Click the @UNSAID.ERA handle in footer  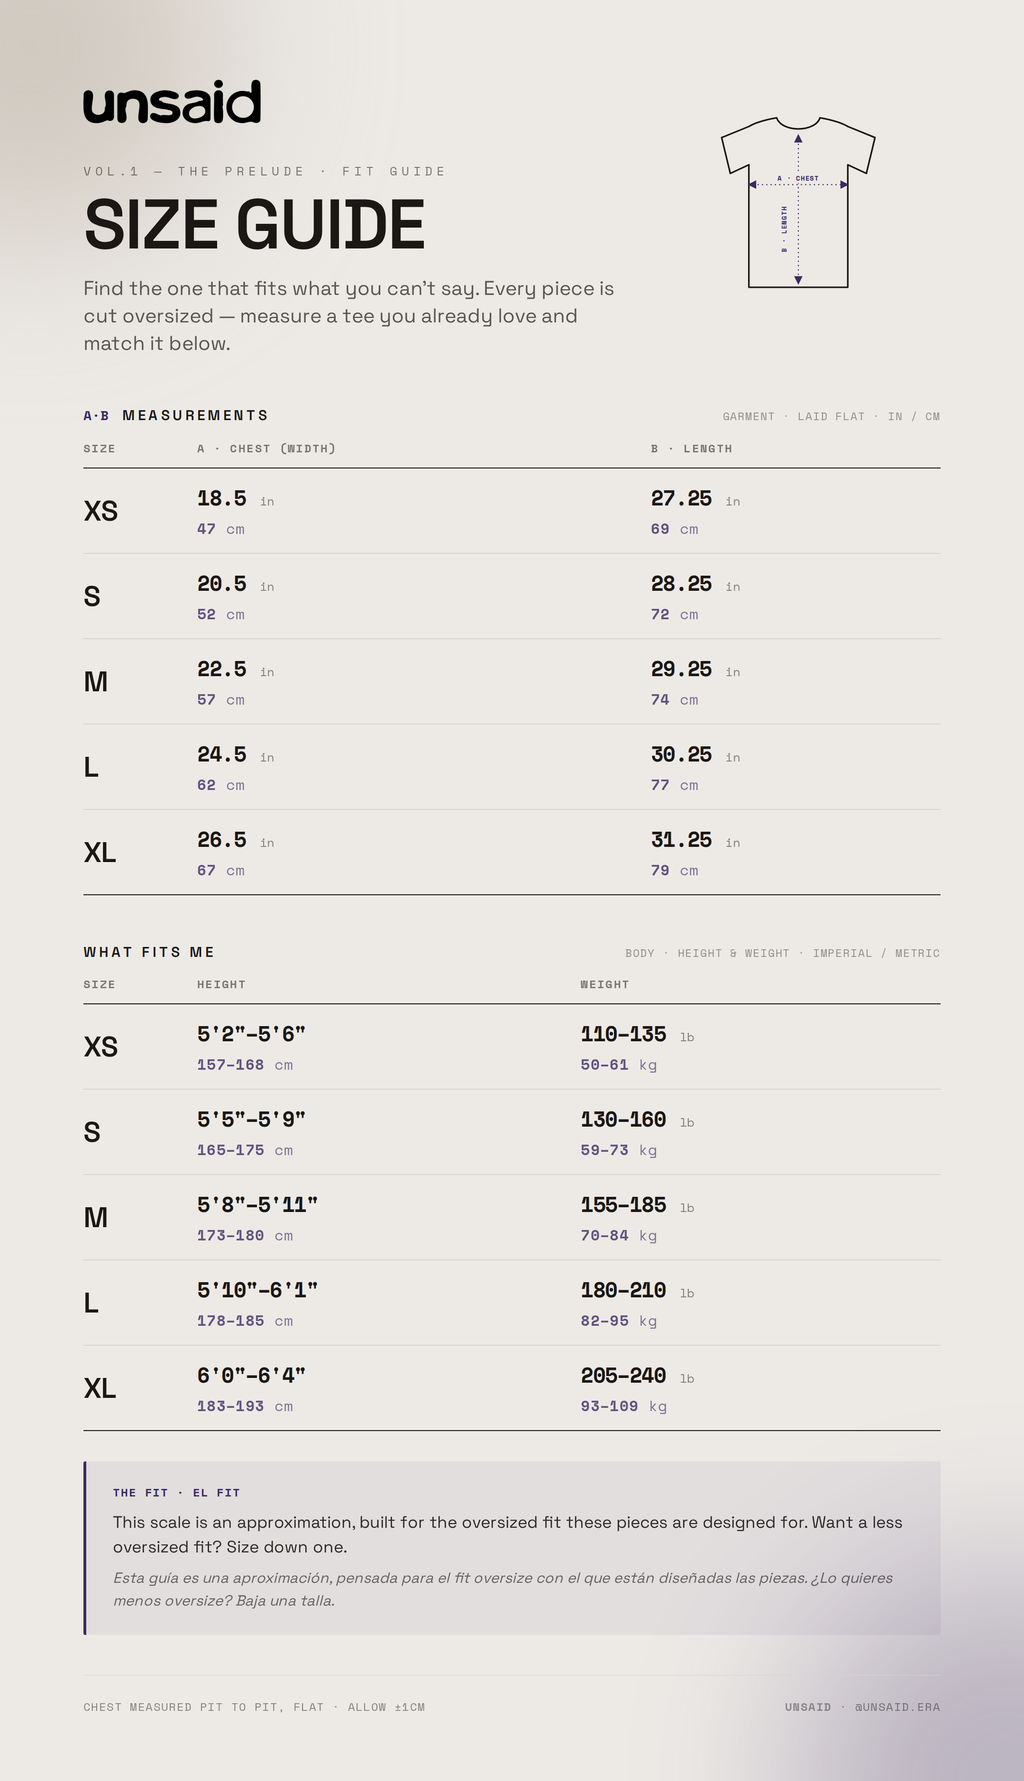pyautogui.click(x=897, y=1707)
